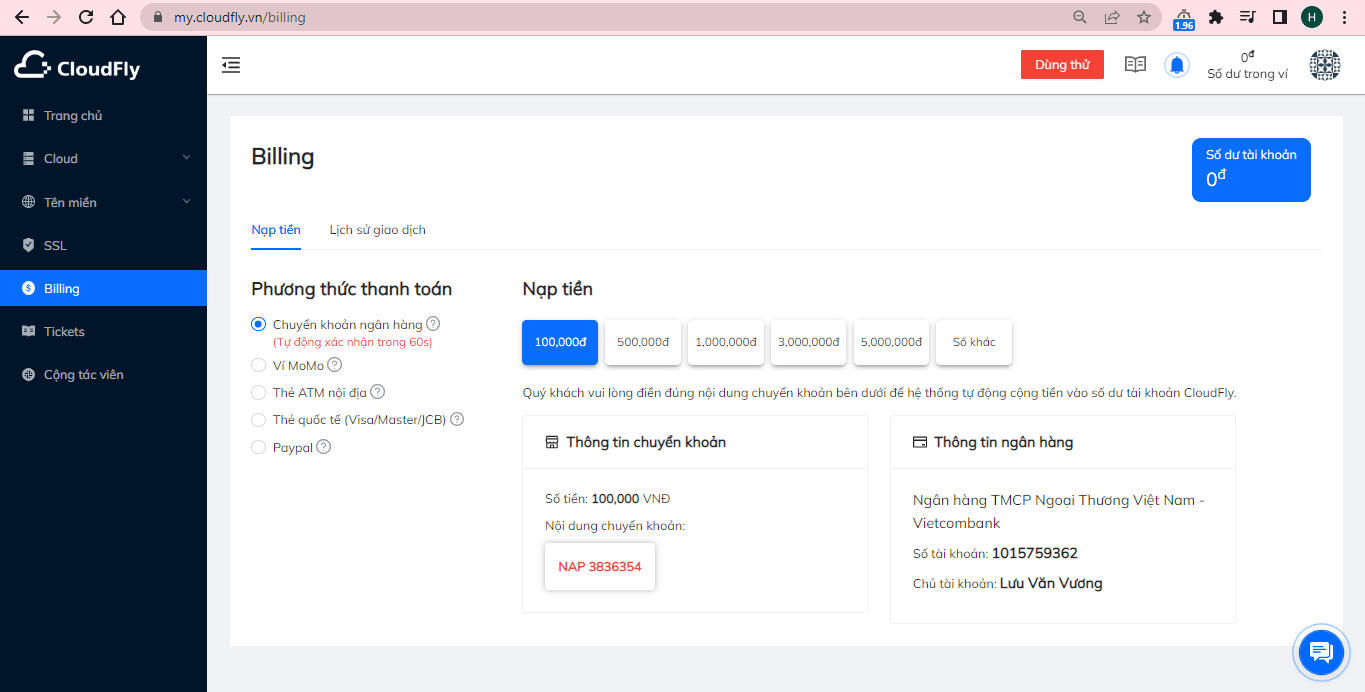Open the SSL sidebar menu item
Screen dimensions: 1365x692
pos(103,245)
